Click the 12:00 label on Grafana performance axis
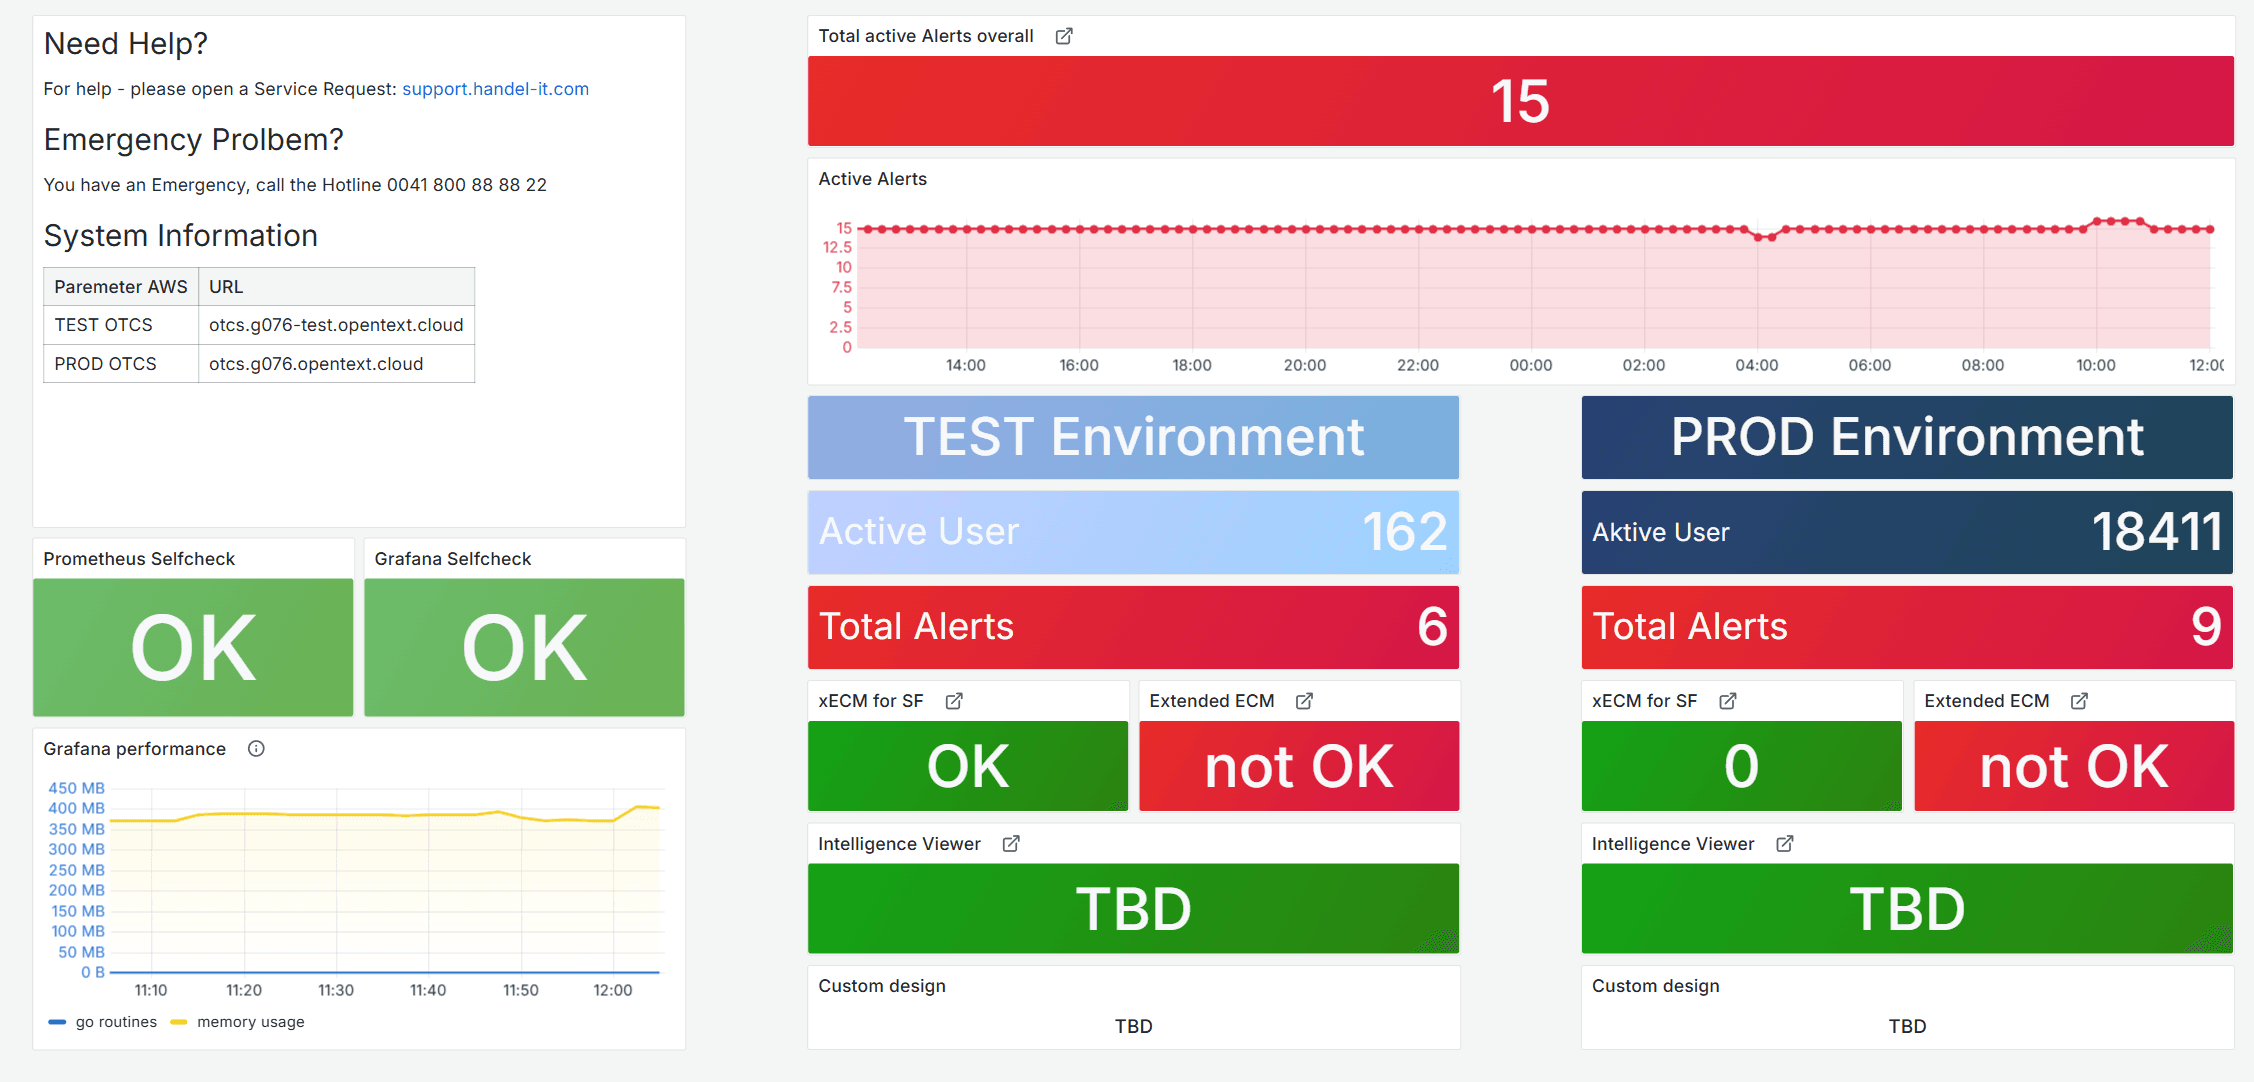This screenshot has height=1082, width=2254. point(613,990)
